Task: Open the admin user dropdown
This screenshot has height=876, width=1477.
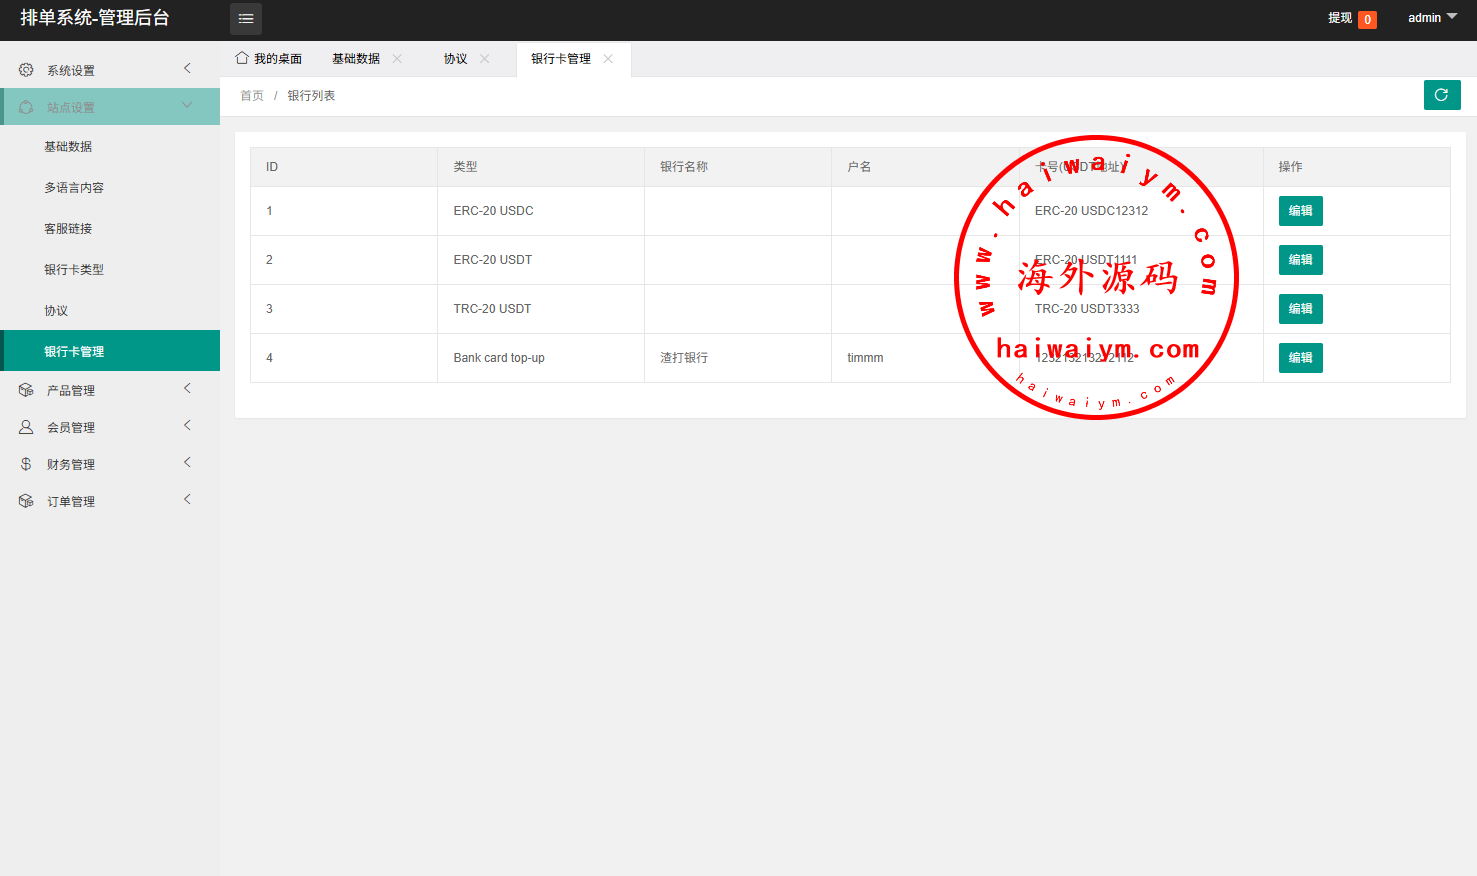Action: [1432, 18]
